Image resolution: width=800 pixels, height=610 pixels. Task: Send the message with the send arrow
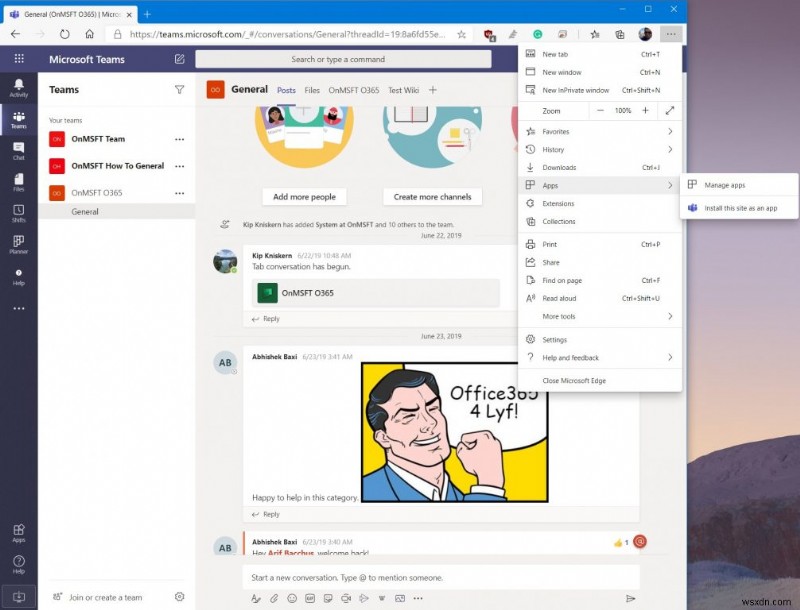coord(630,597)
